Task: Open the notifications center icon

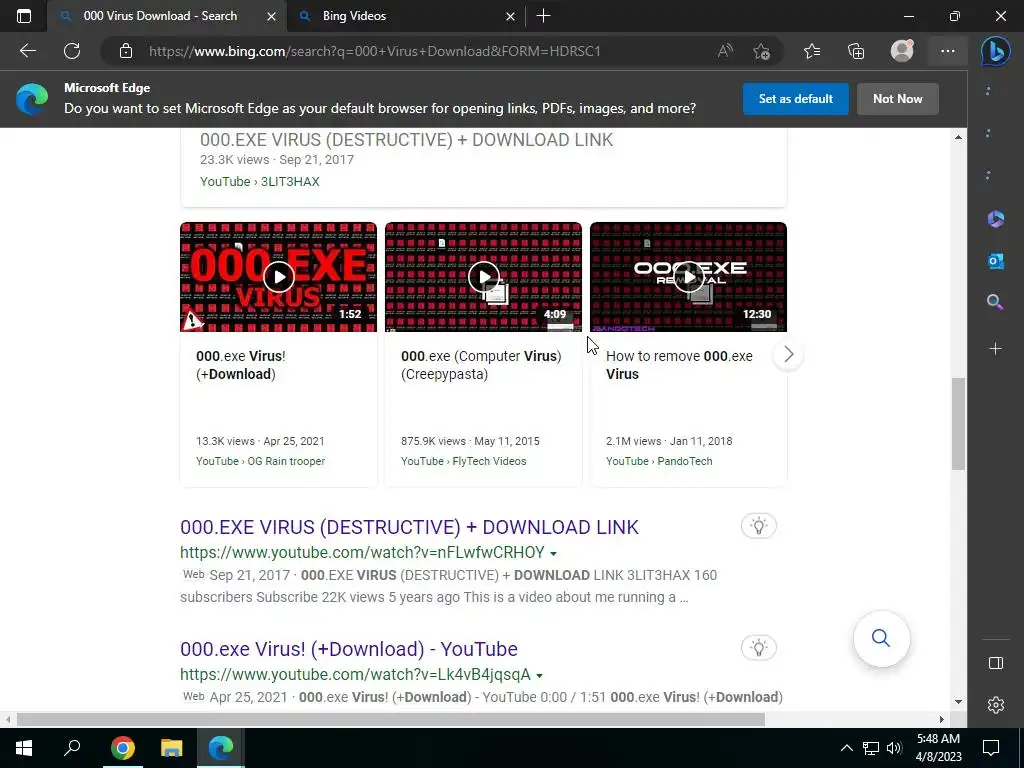Action: point(991,748)
